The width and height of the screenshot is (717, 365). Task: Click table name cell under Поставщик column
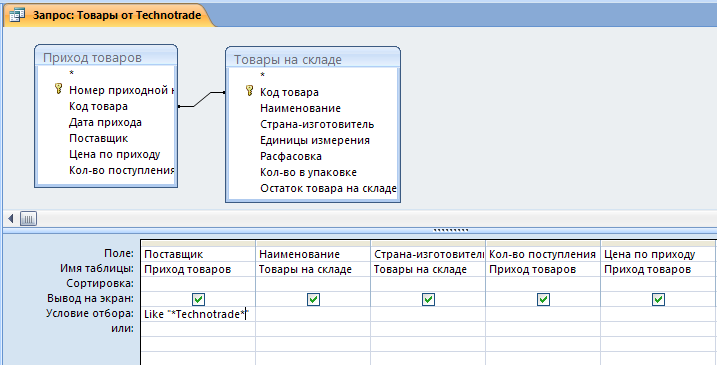[x=198, y=269]
